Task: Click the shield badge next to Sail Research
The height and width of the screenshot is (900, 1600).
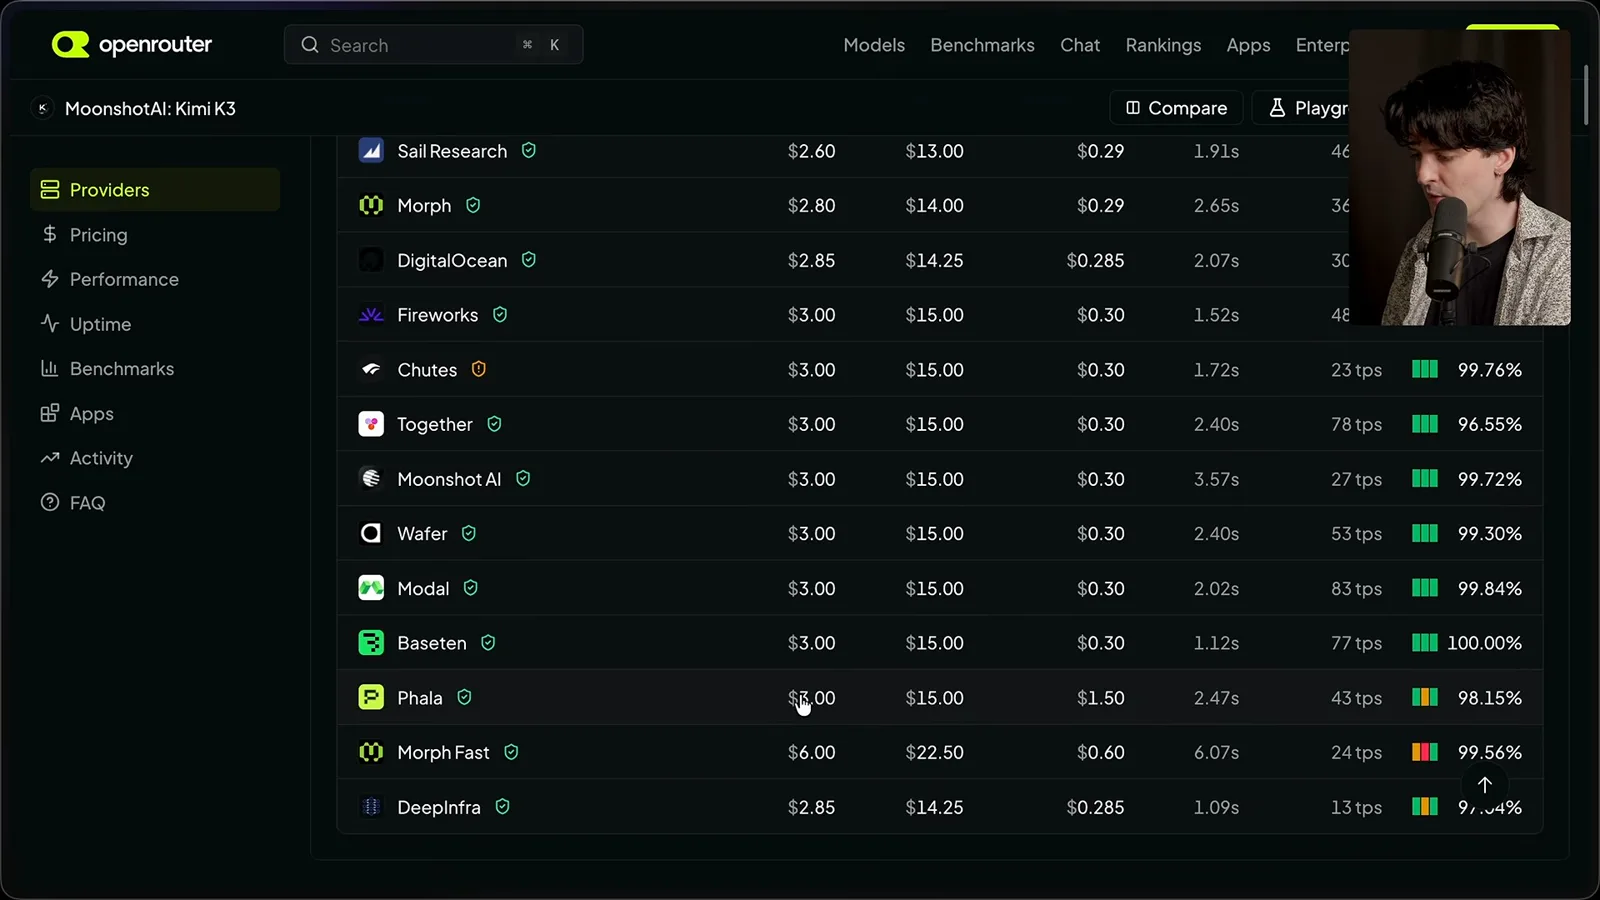Action: [529, 150]
